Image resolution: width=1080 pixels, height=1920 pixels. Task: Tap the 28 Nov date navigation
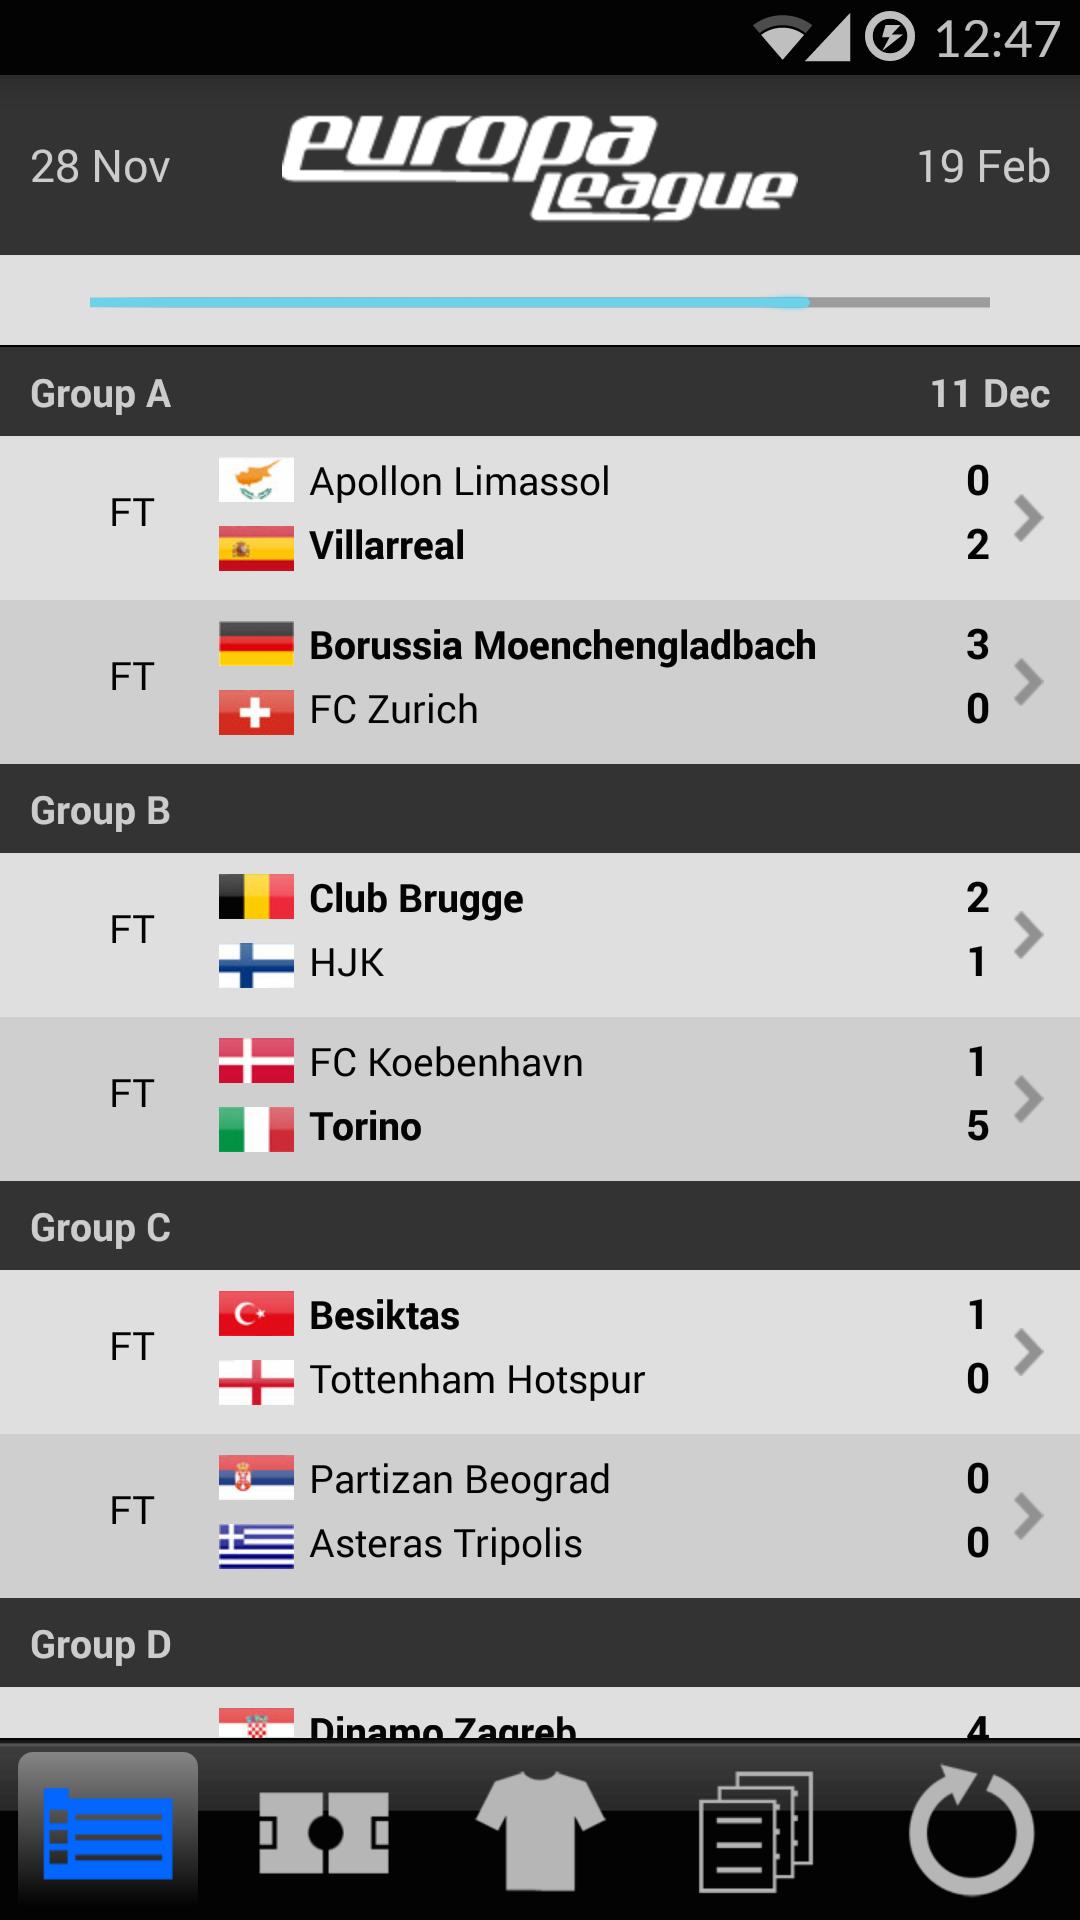point(98,167)
